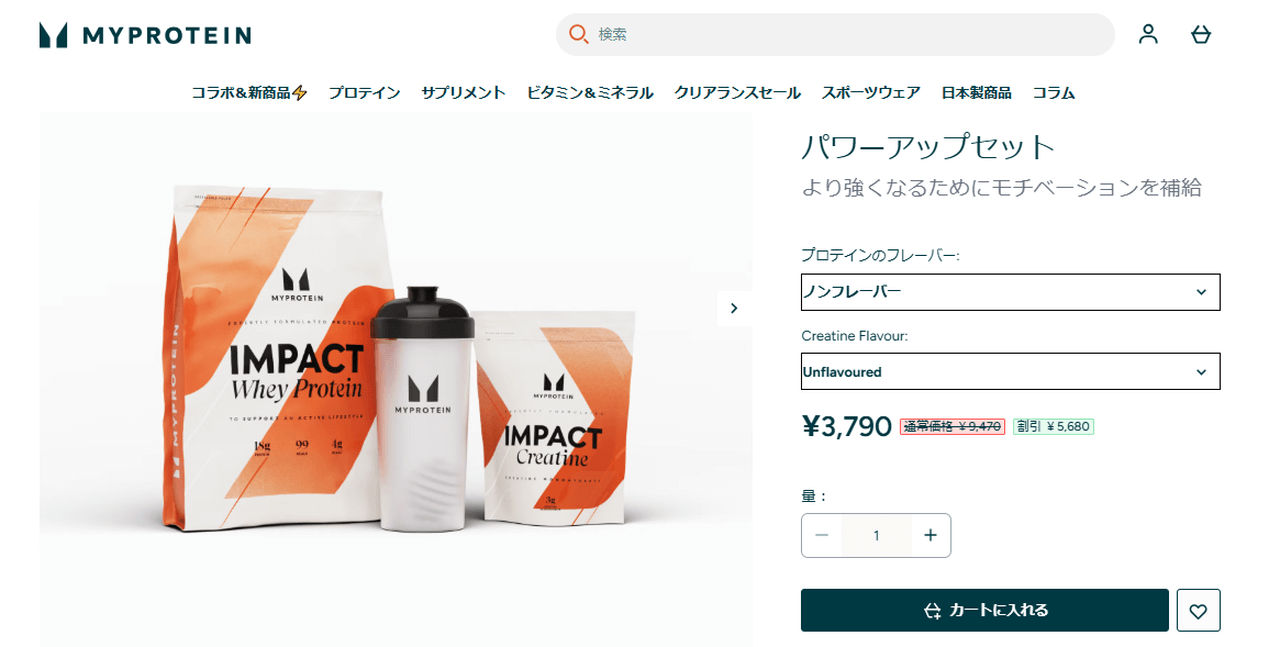Open the サプリメント menu item

point(463,92)
